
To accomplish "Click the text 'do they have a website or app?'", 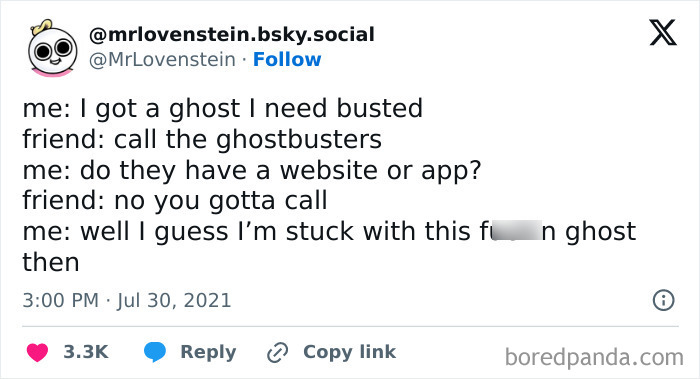I will click(x=280, y=171).
